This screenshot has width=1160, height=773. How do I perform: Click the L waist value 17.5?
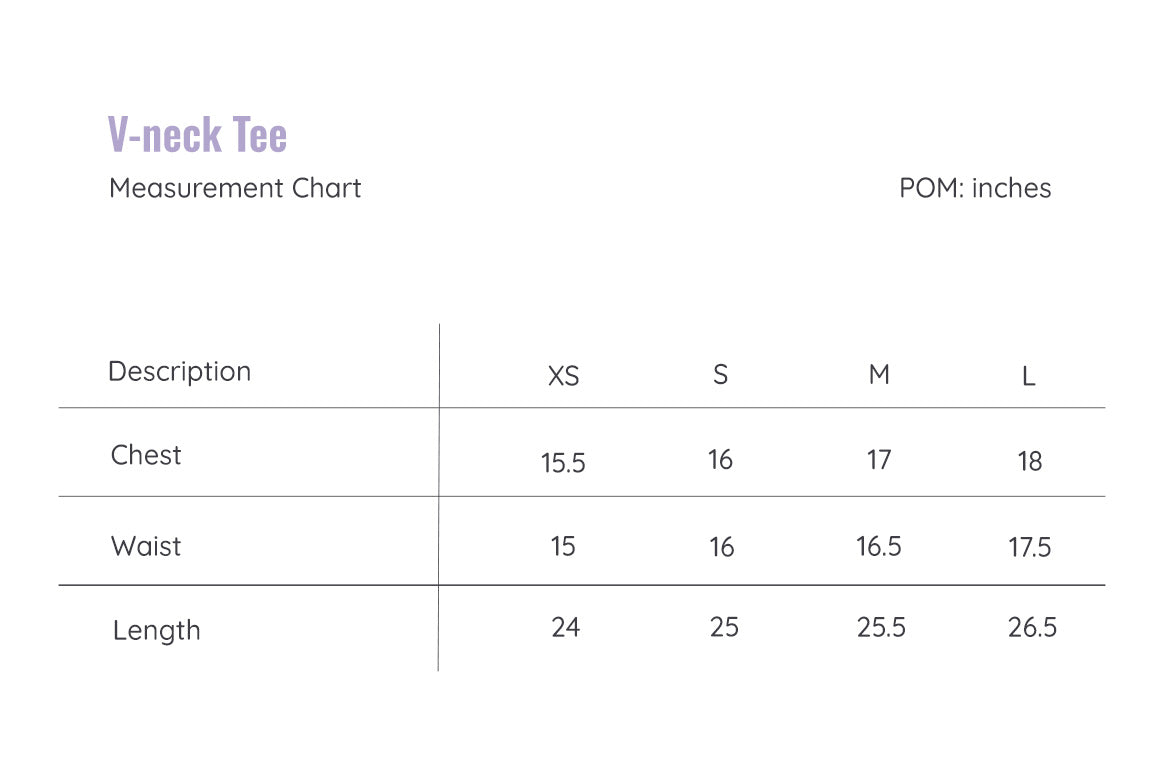click(x=1030, y=547)
